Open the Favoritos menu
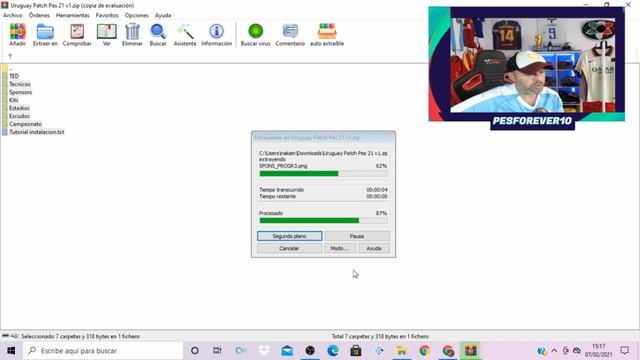 107,15
